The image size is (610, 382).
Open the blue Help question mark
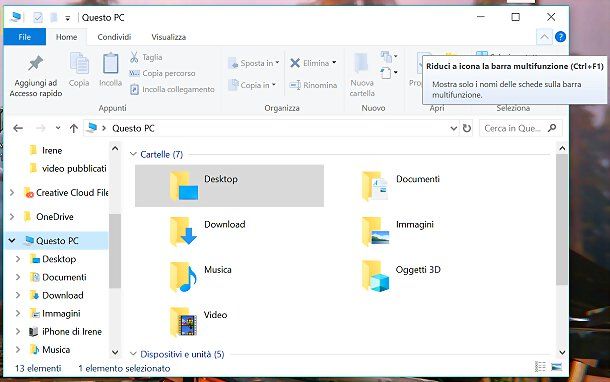click(x=561, y=37)
